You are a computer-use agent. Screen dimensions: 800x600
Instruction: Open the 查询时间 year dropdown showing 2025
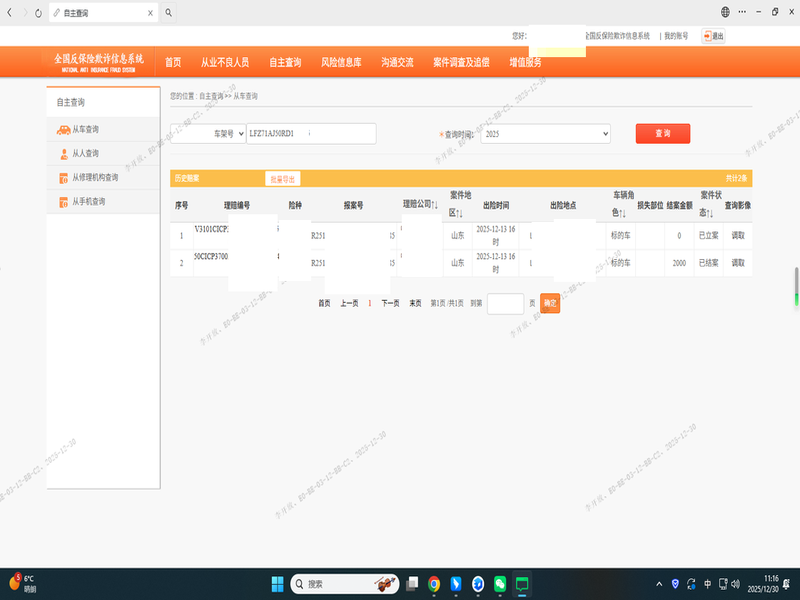coord(545,134)
